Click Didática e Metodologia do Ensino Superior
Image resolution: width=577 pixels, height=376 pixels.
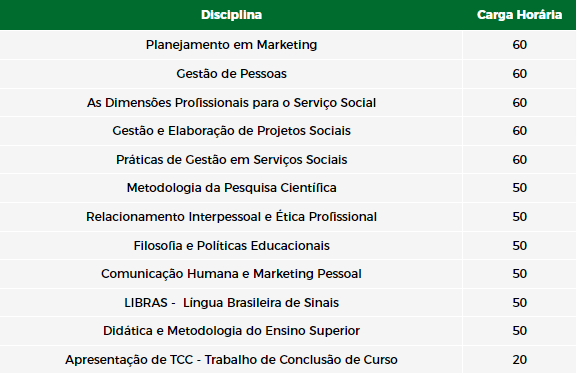coord(231,331)
